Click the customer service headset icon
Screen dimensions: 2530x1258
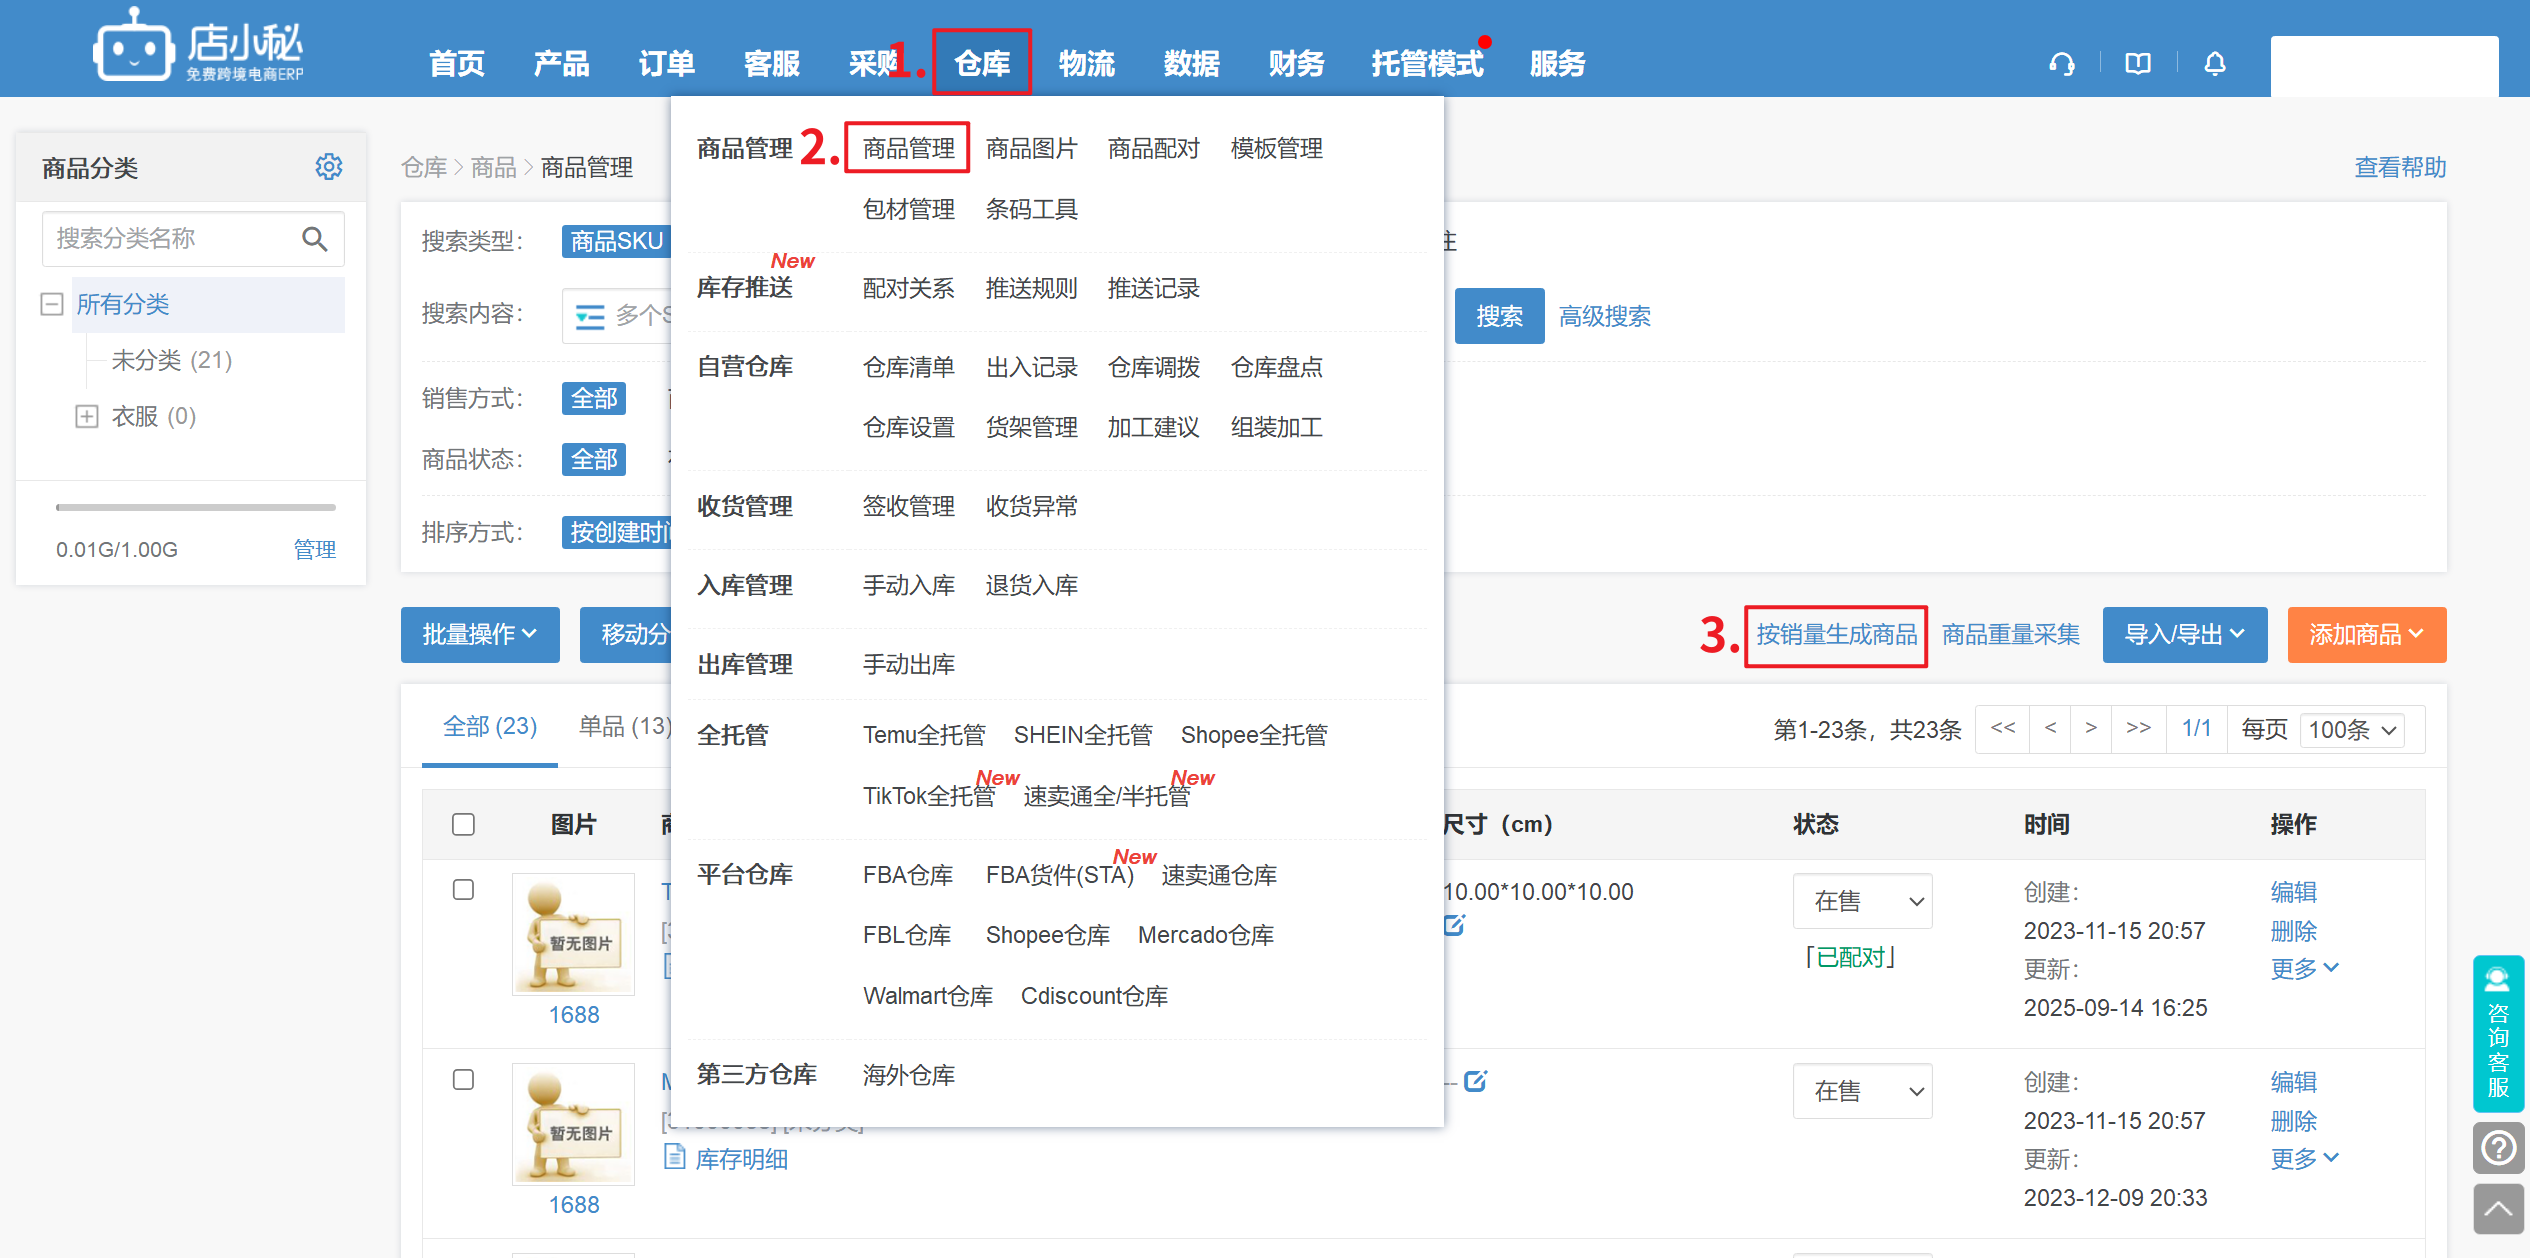point(2061,64)
